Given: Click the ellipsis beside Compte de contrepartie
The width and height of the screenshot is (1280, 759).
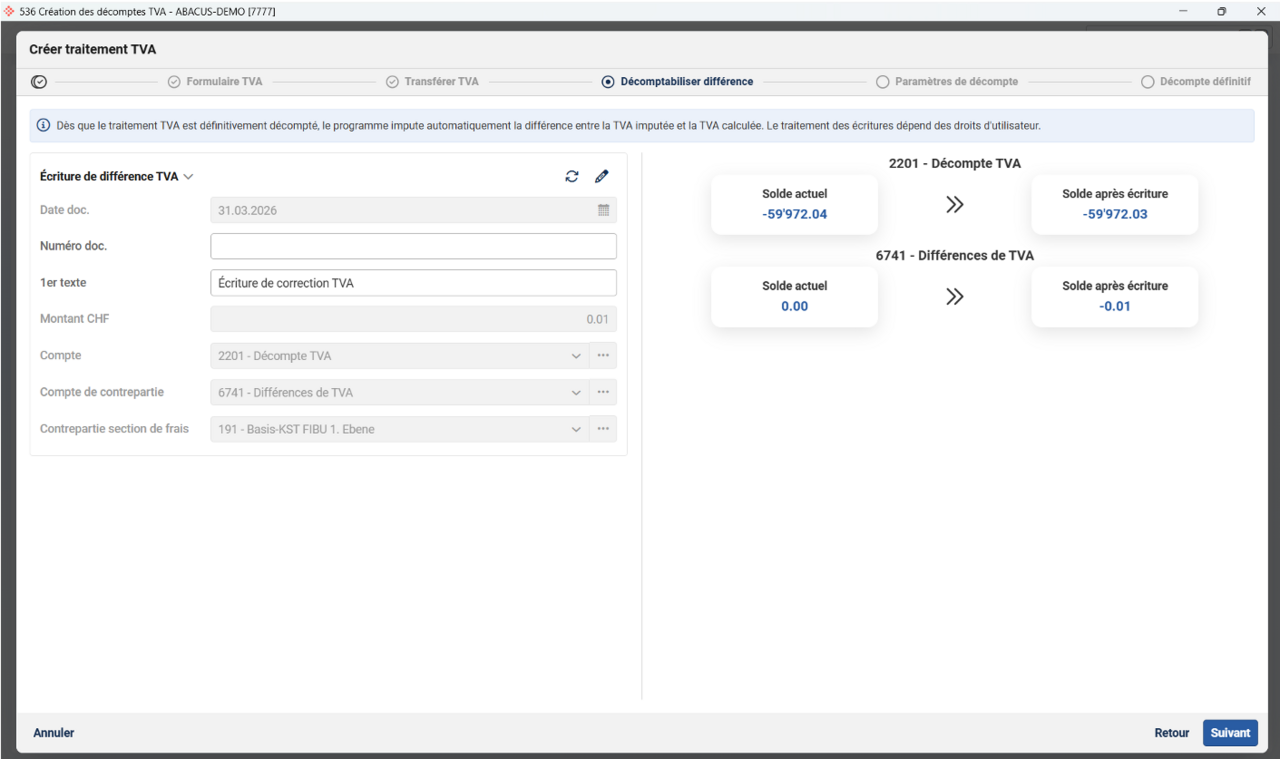Looking at the screenshot, I should [603, 393].
